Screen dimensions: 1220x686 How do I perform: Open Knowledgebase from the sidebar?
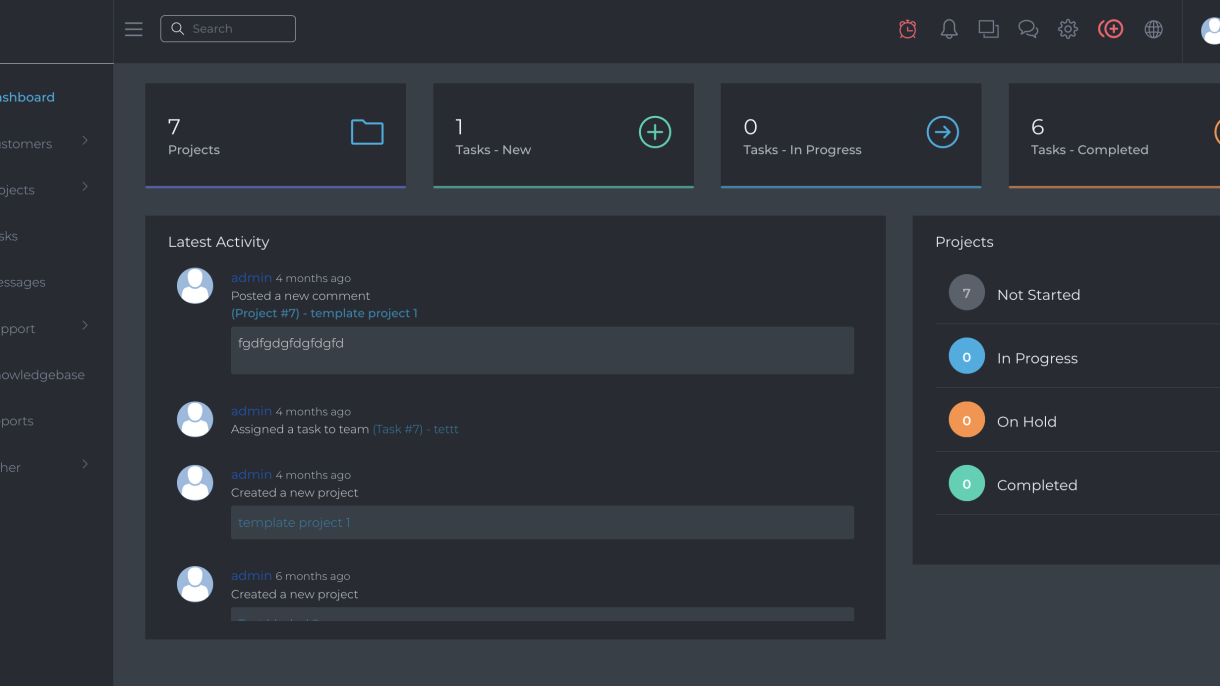pos(40,375)
